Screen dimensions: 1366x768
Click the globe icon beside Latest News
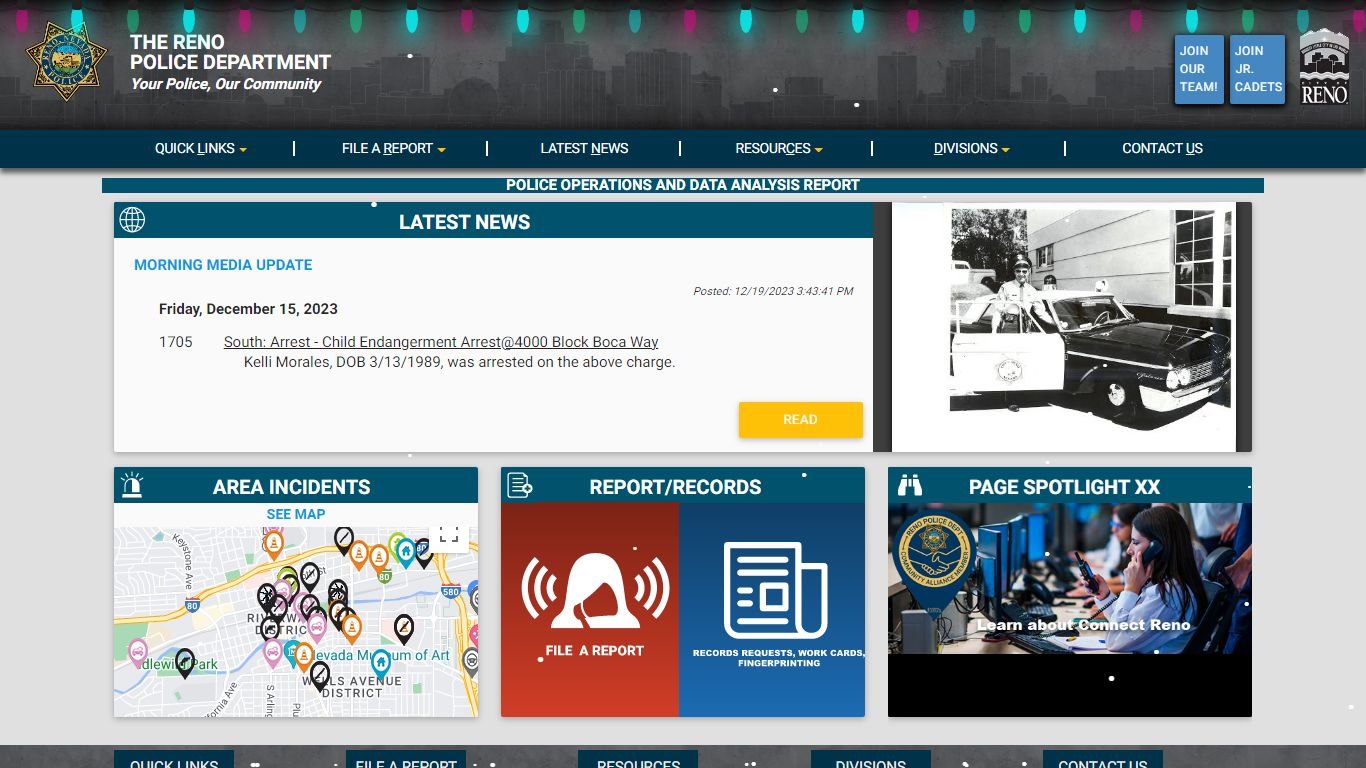tap(132, 220)
